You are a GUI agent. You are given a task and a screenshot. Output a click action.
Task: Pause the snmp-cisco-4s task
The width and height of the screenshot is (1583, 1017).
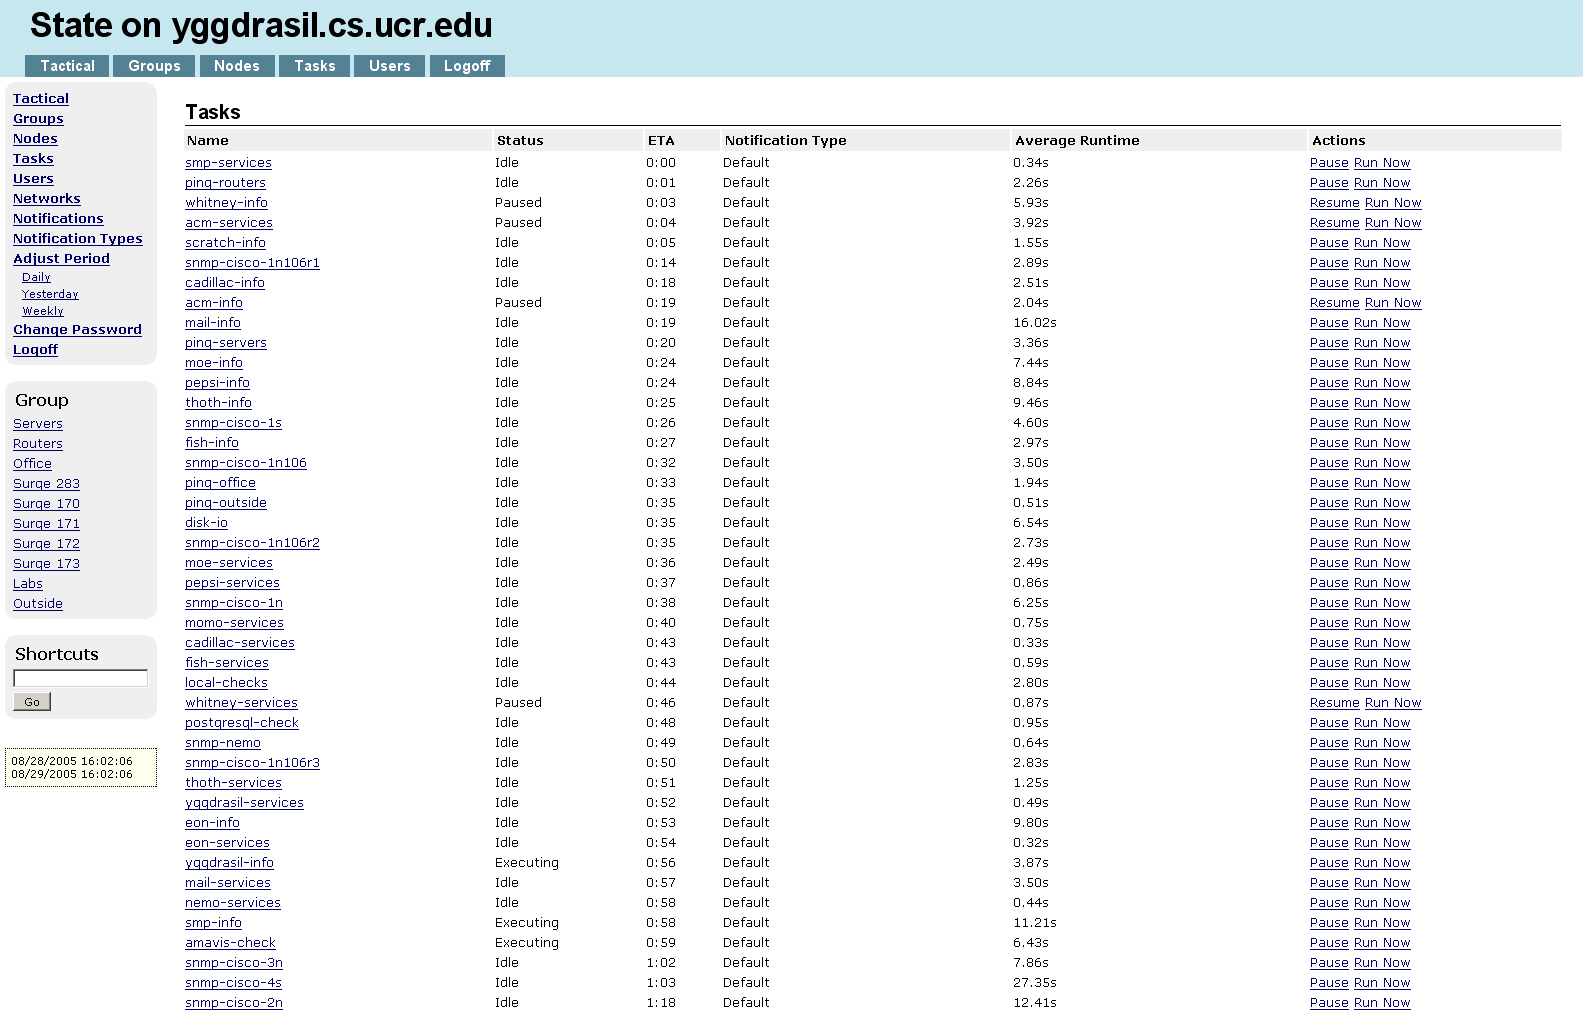click(1329, 983)
